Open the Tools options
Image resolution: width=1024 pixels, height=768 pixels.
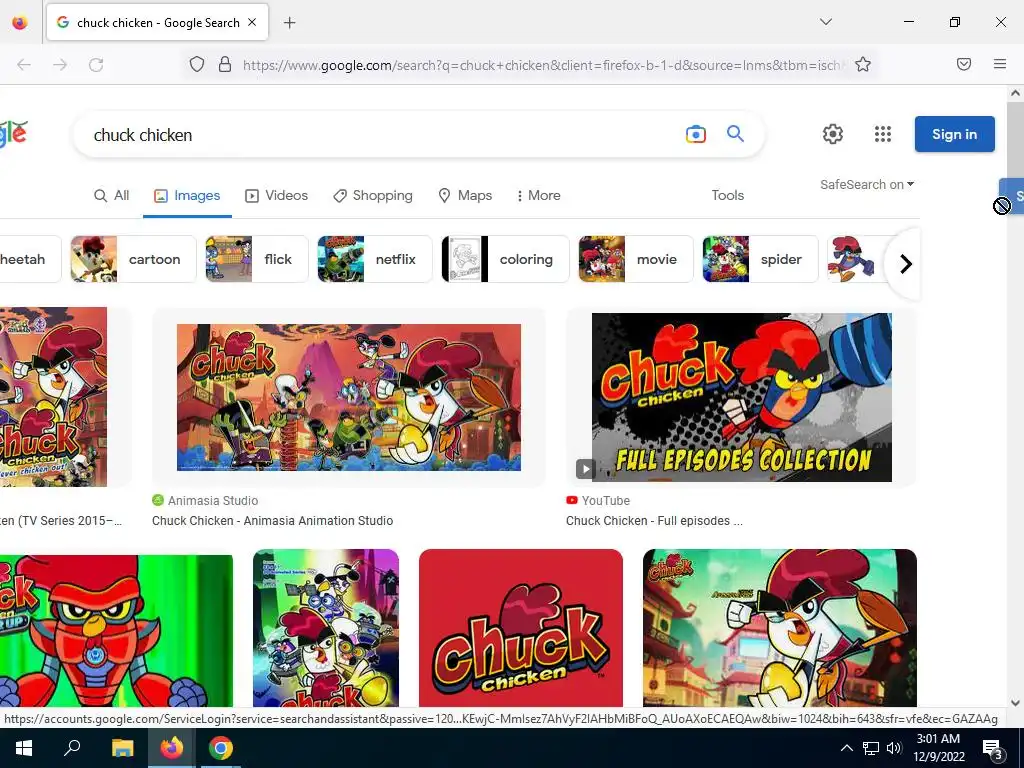point(728,195)
